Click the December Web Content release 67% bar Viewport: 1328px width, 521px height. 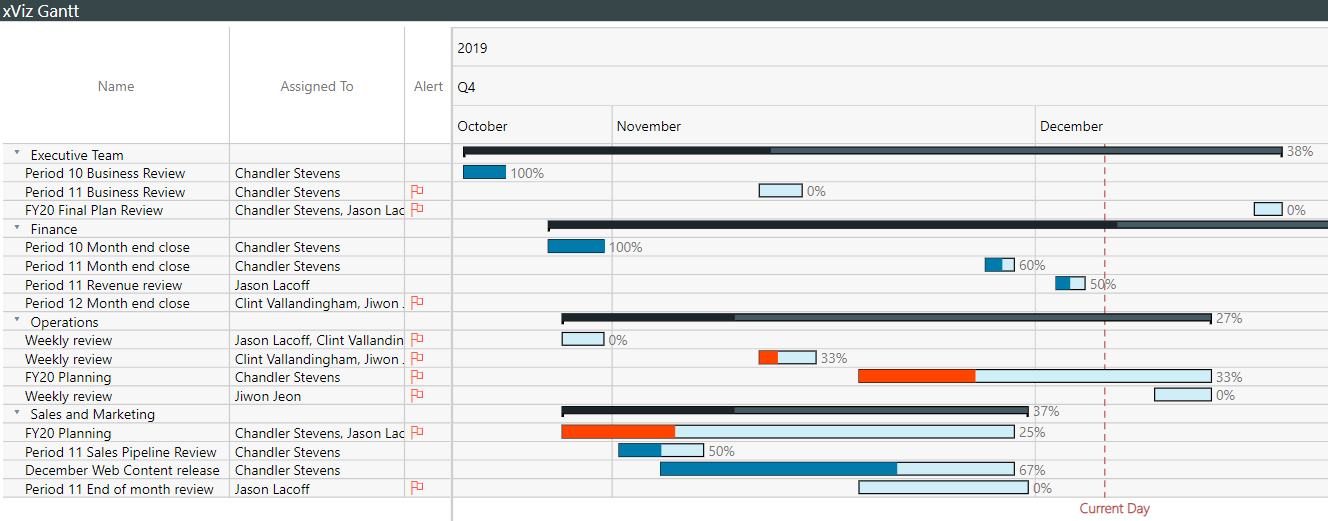click(837, 469)
